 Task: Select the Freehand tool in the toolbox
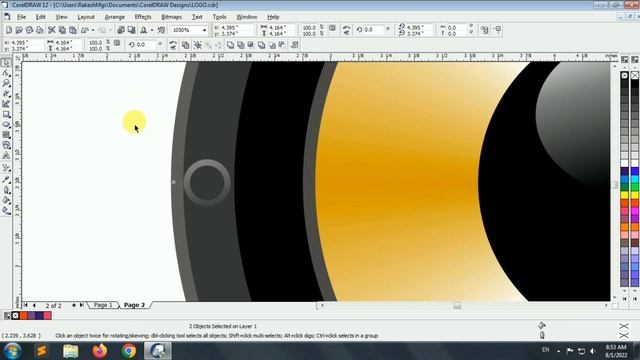(x=6, y=94)
